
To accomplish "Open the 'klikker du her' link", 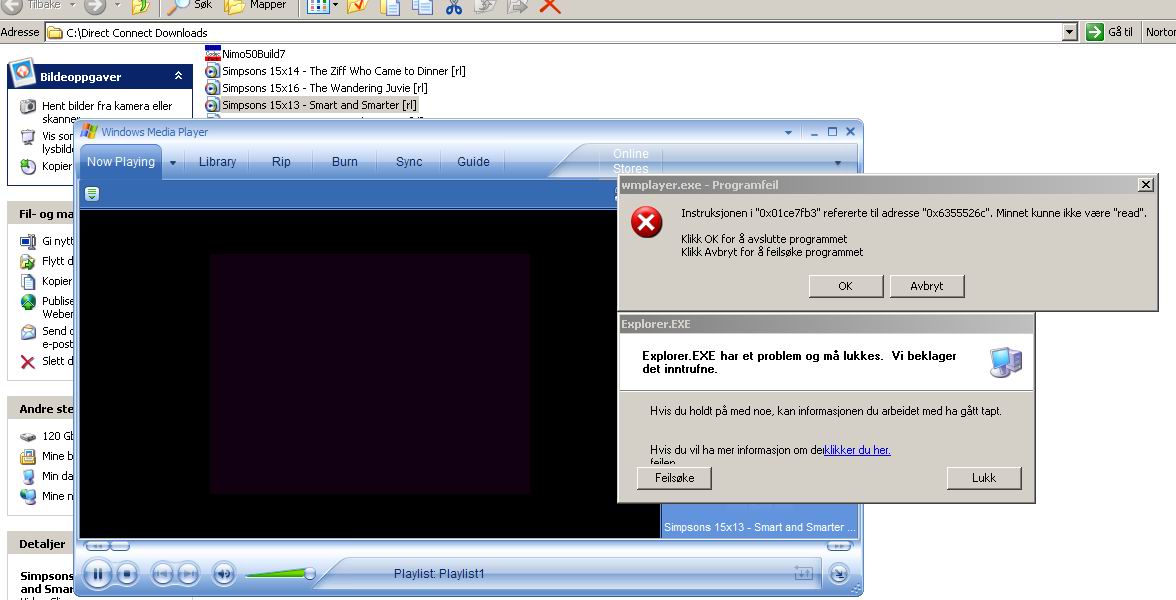I will (x=857, y=450).
